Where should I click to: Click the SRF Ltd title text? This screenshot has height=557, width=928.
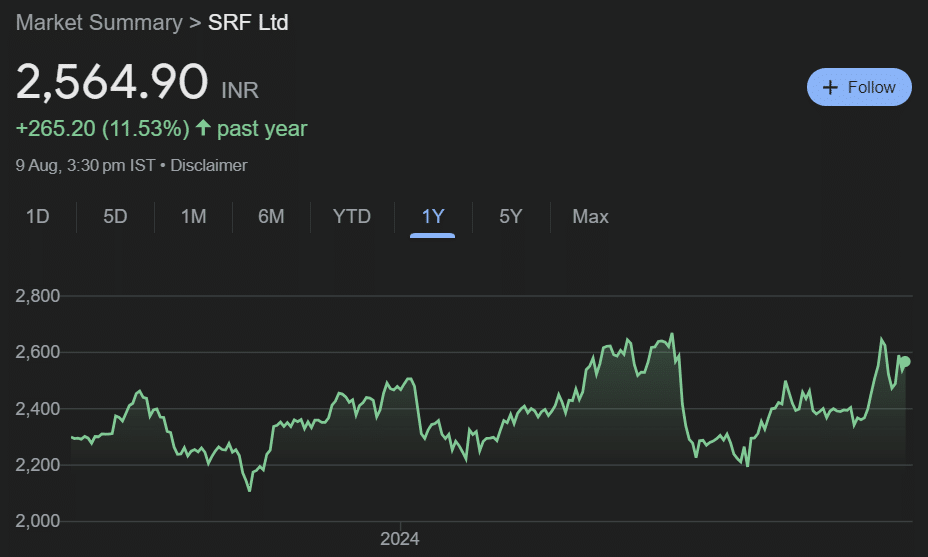pos(248,22)
